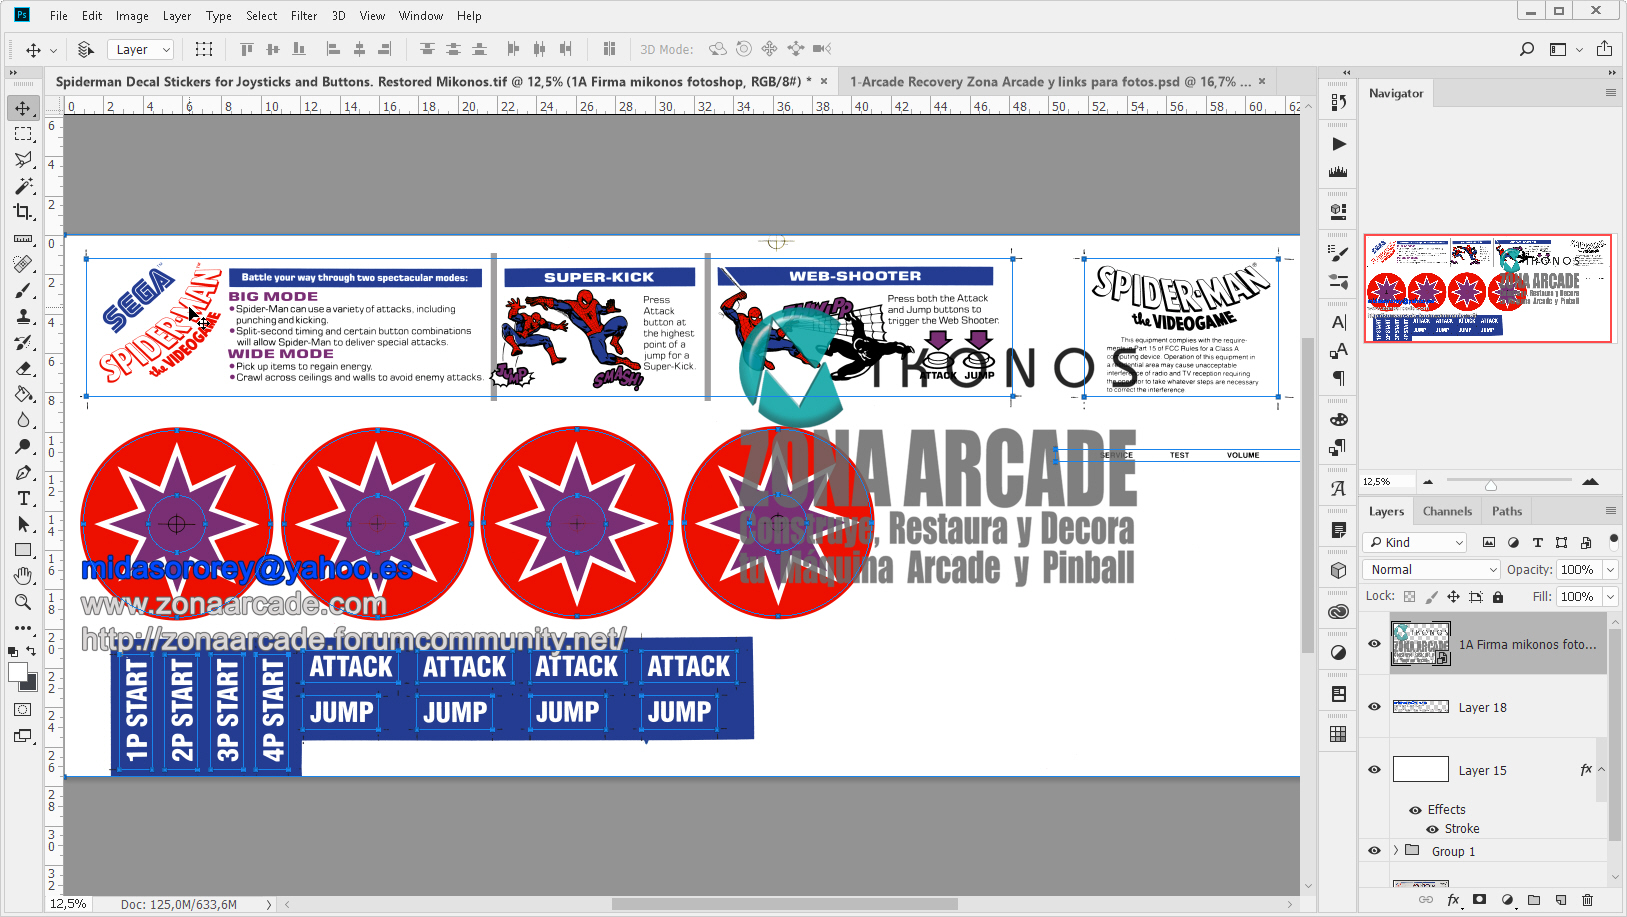Open the Filter menu
The image size is (1627, 917).
point(304,15)
